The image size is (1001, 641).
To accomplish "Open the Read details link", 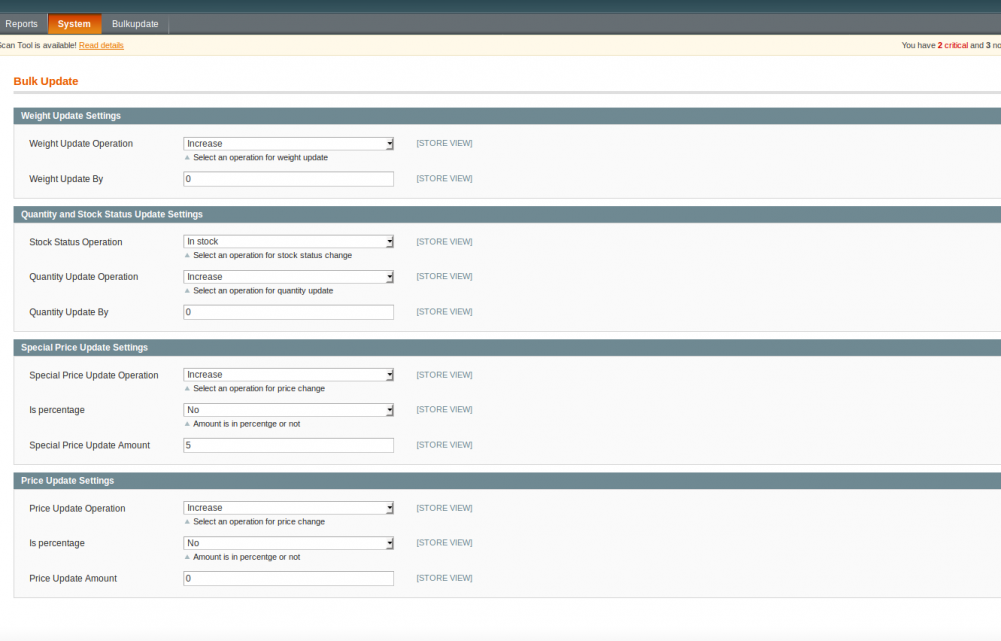I will (101, 45).
